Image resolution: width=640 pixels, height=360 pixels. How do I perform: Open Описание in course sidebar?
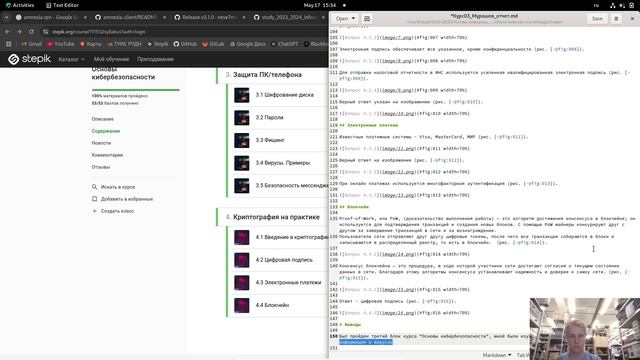103,119
